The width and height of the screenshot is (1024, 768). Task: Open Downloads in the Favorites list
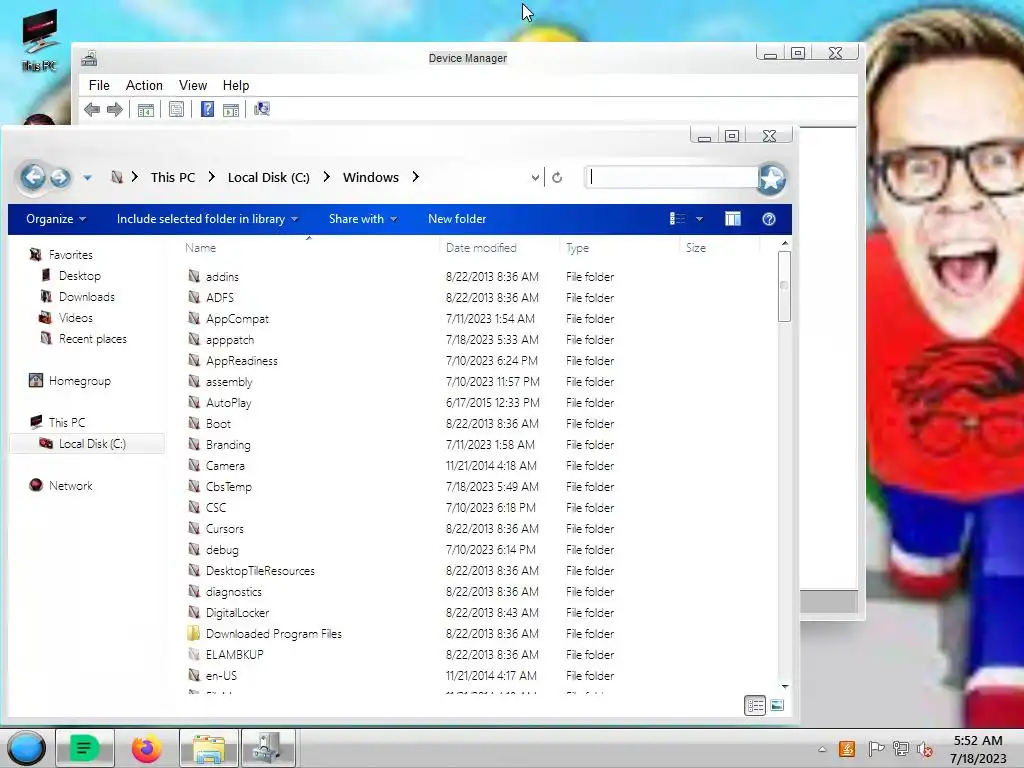click(x=87, y=296)
